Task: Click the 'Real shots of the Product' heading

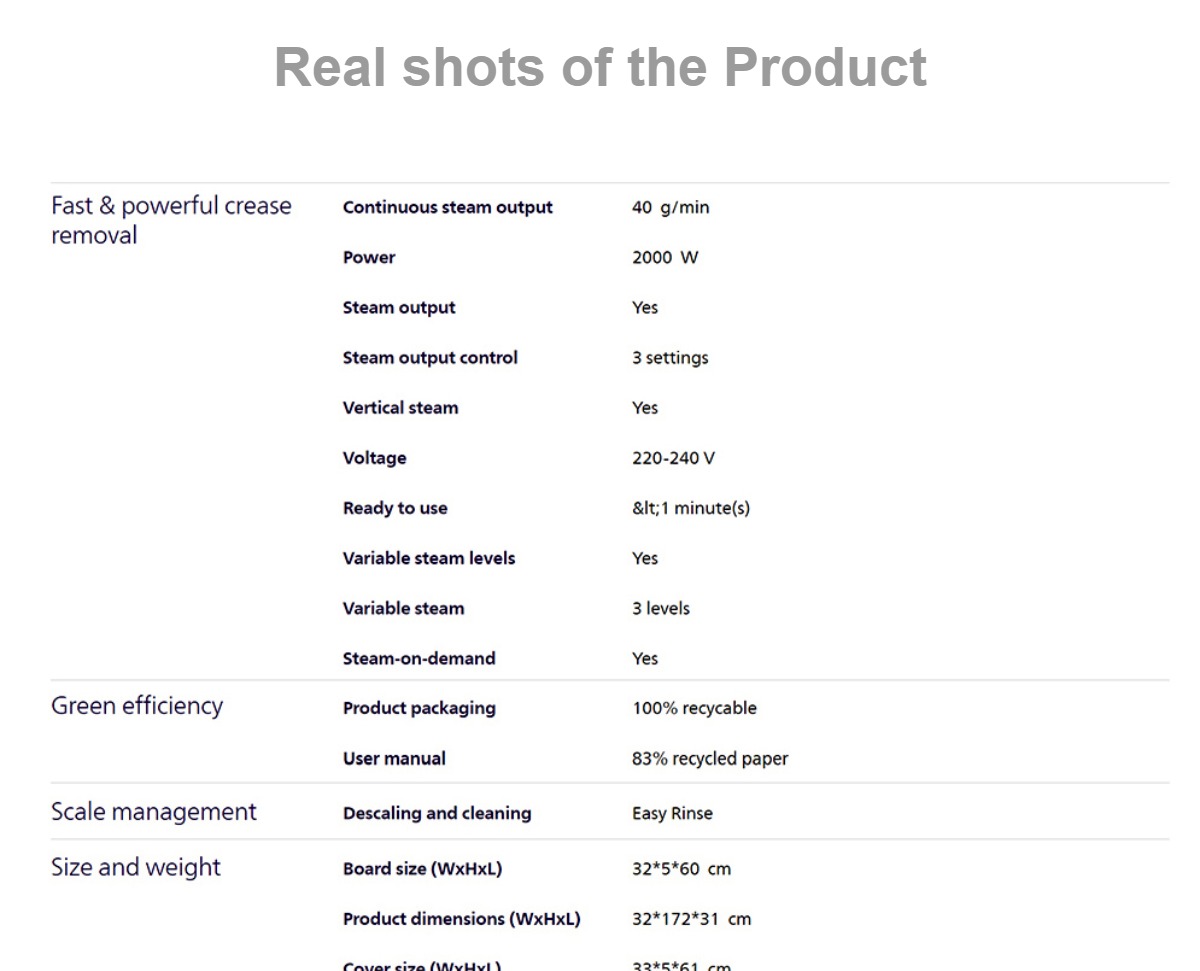Action: (x=600, y=67)
